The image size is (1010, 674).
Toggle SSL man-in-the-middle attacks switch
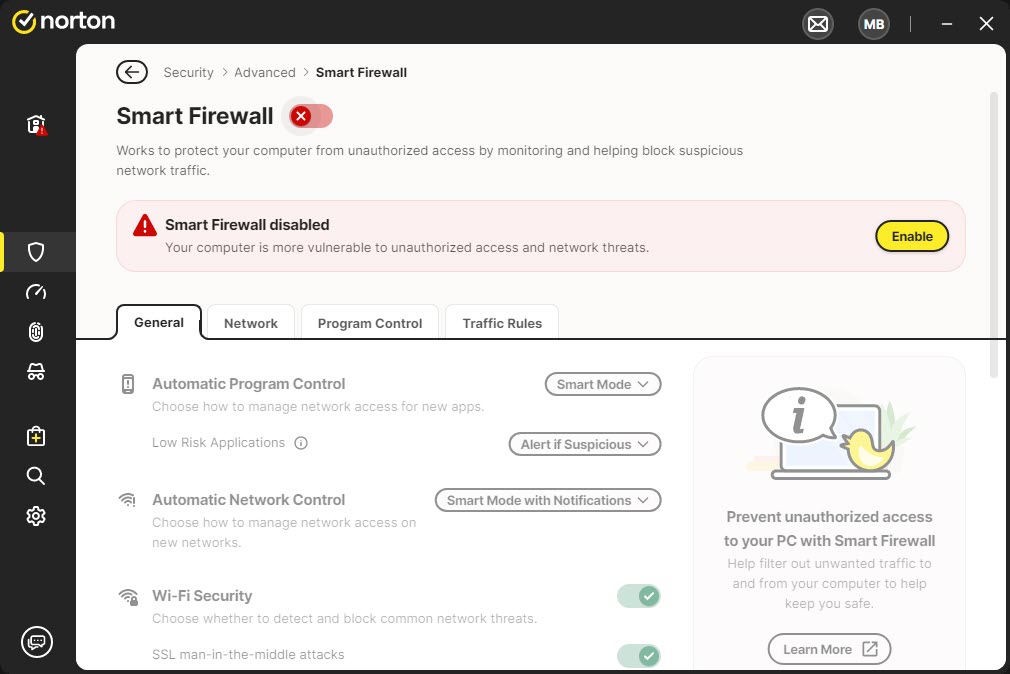[639, 656]
